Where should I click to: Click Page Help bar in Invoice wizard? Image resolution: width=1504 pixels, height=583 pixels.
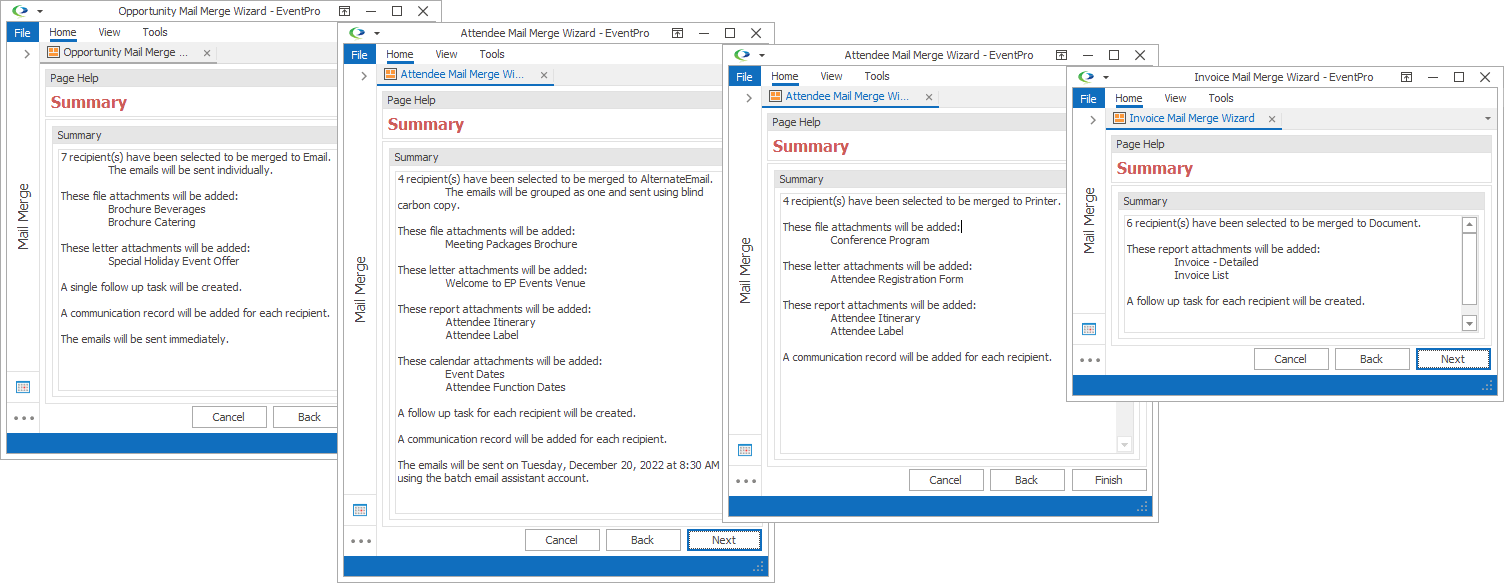coord(1300,144)
